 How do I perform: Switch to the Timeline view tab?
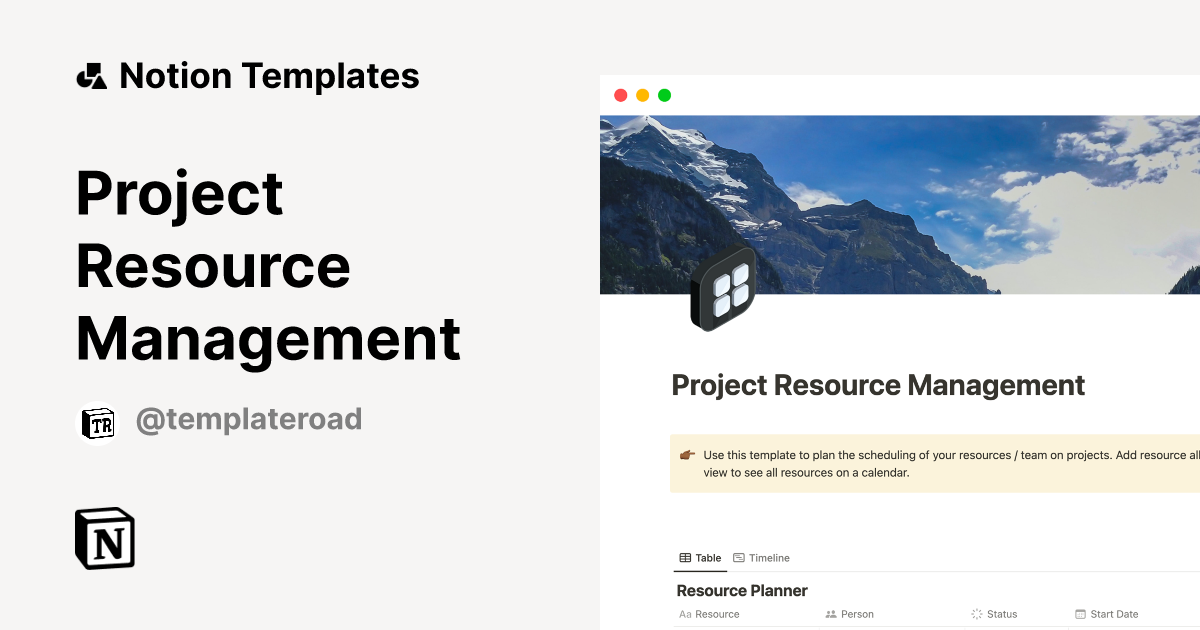[x=761, y=558]
